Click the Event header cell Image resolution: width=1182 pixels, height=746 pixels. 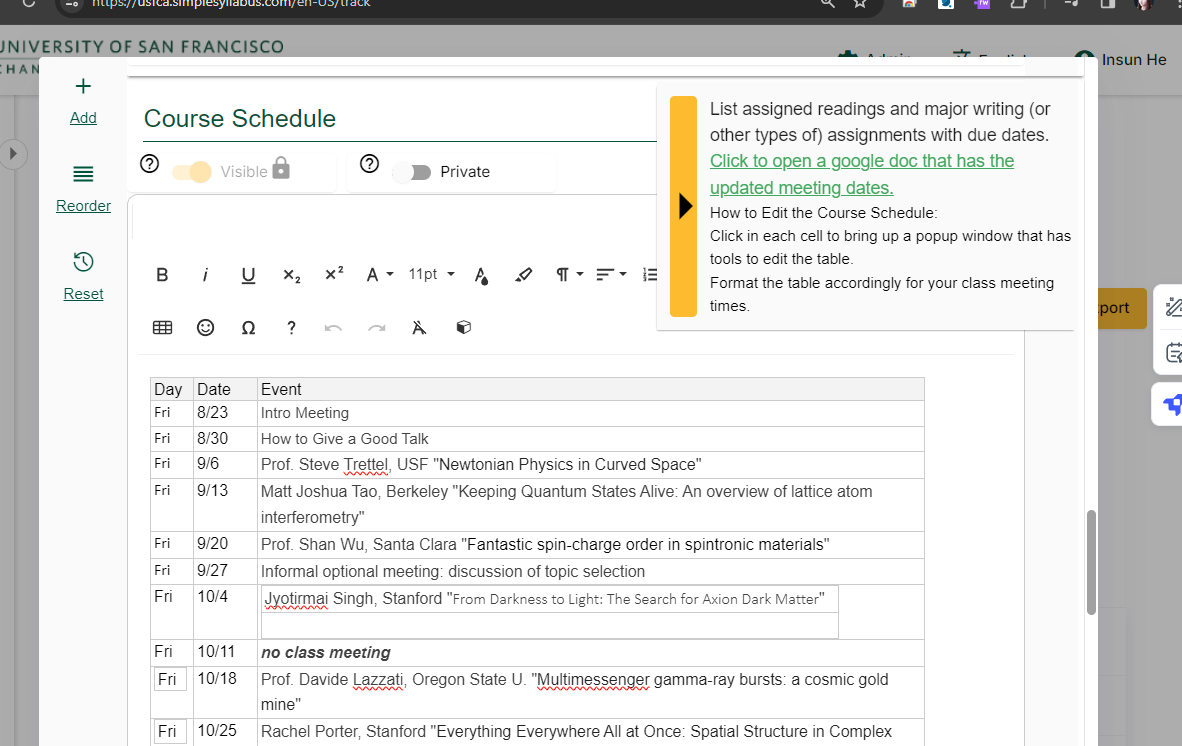[590, 390]
